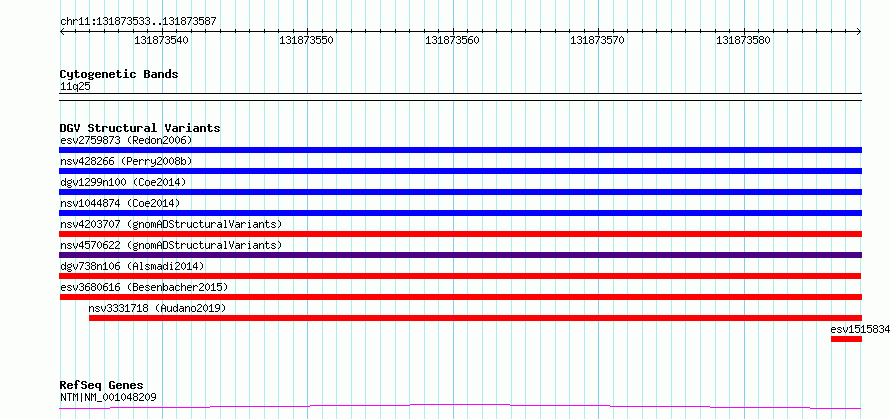Click the red bar under esv3680616

(x=460, y=297)
